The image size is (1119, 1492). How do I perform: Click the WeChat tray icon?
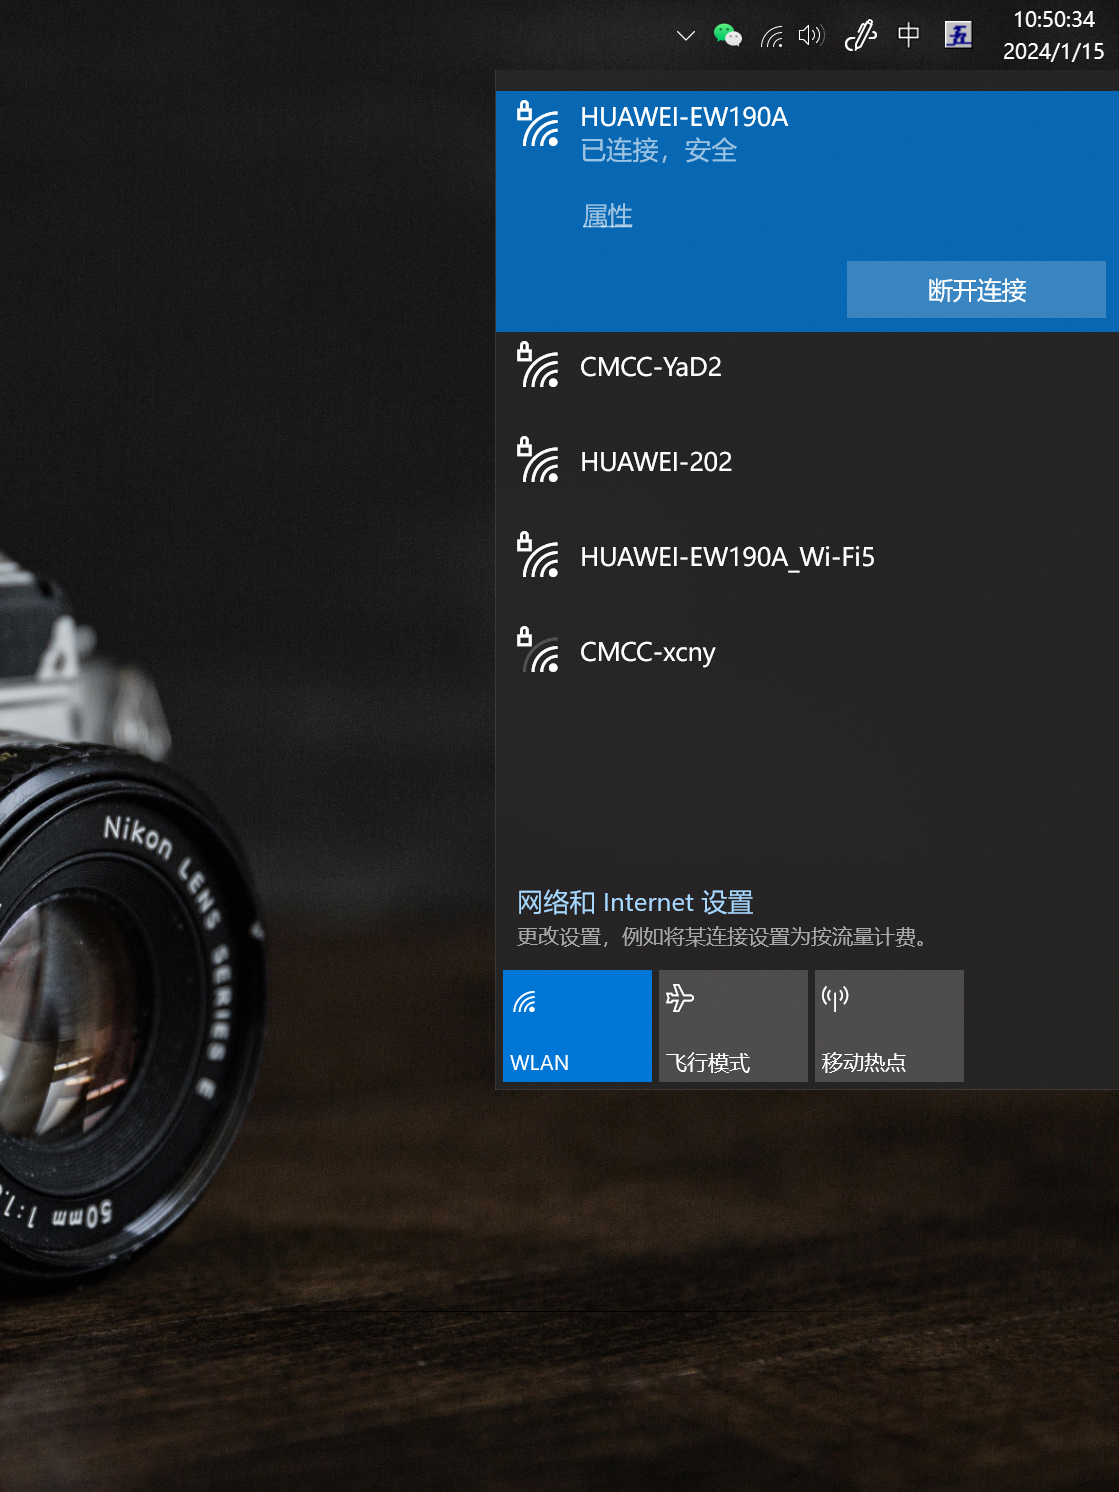[727, 36]
